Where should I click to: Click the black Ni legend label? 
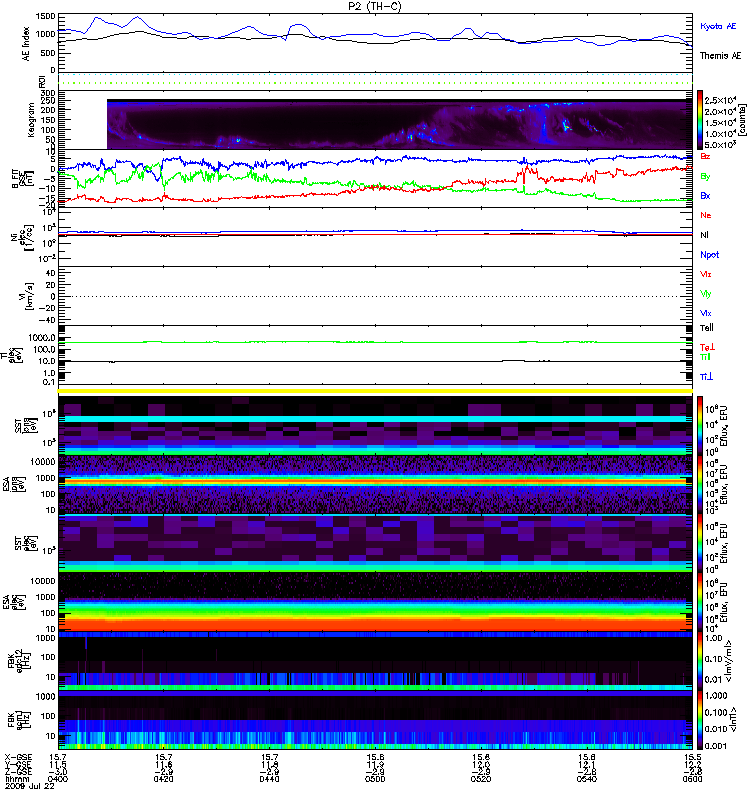pyautogui.click(x=704, y=235)
